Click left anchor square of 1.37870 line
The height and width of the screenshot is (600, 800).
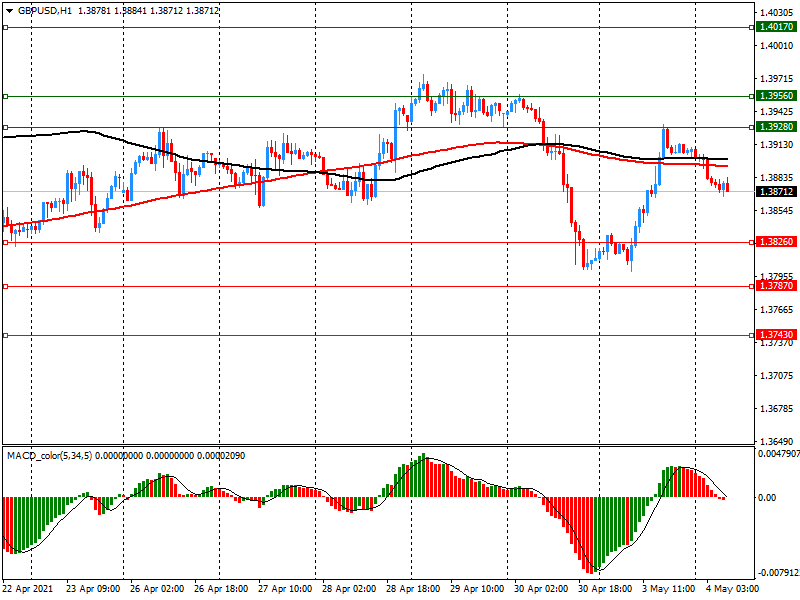click(6, 286)
